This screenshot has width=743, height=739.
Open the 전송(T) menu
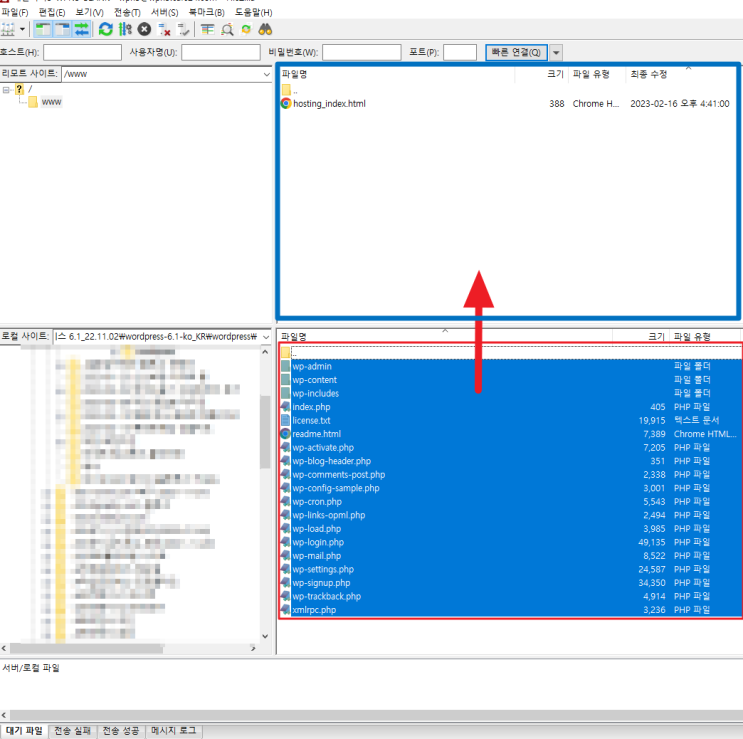[x=127, y=12]
